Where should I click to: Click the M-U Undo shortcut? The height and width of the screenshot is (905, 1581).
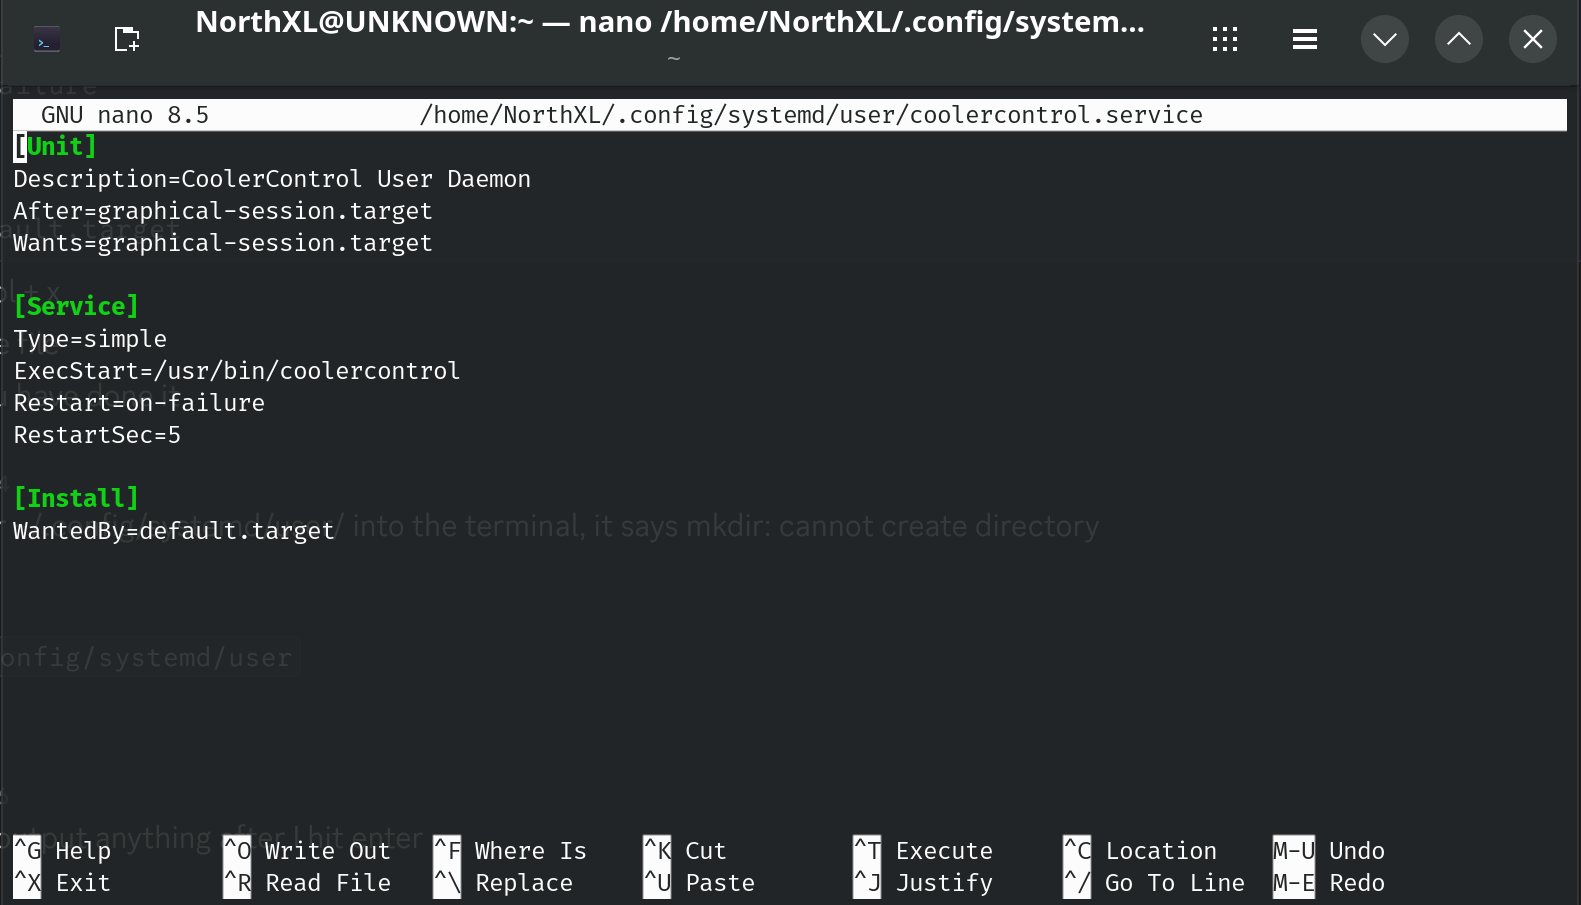(1329, 851)
